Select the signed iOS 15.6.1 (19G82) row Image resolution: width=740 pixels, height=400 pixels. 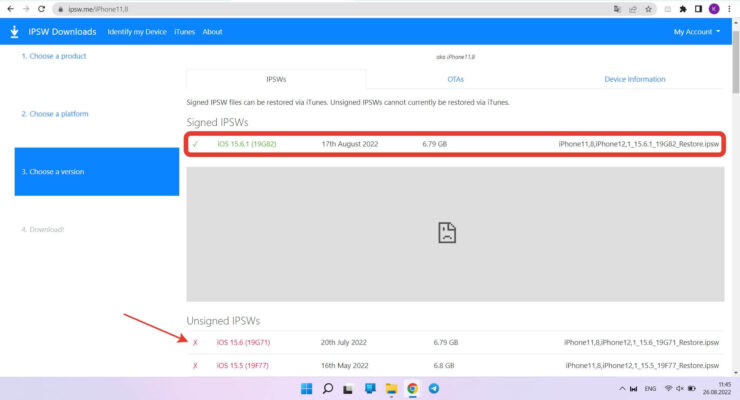point(455,144)
